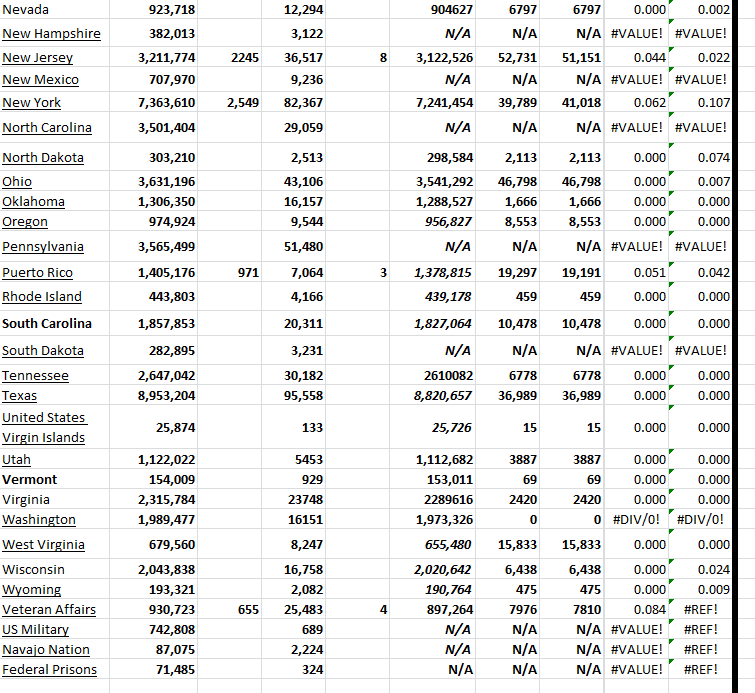Open the New York link

[31, 103]
